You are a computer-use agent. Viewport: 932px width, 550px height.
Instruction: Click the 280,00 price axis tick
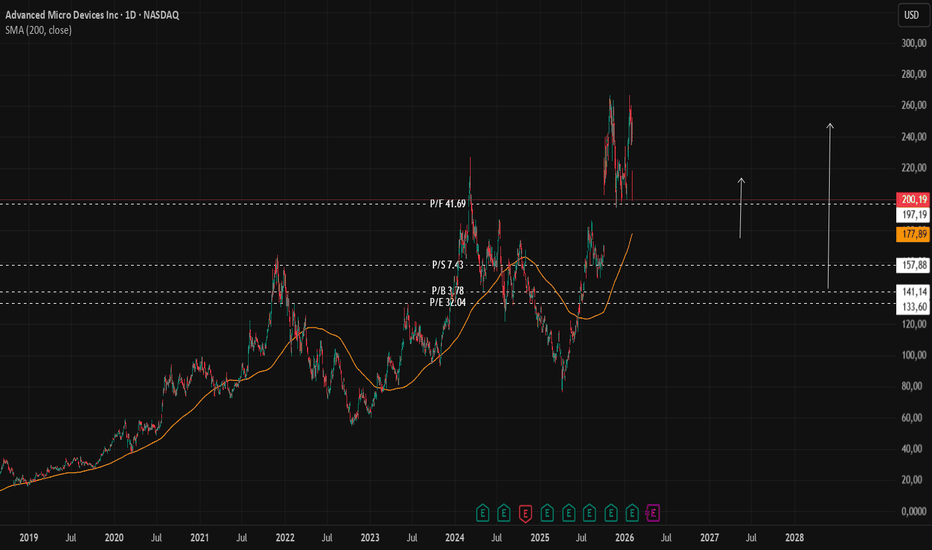[x=914, y=74]
